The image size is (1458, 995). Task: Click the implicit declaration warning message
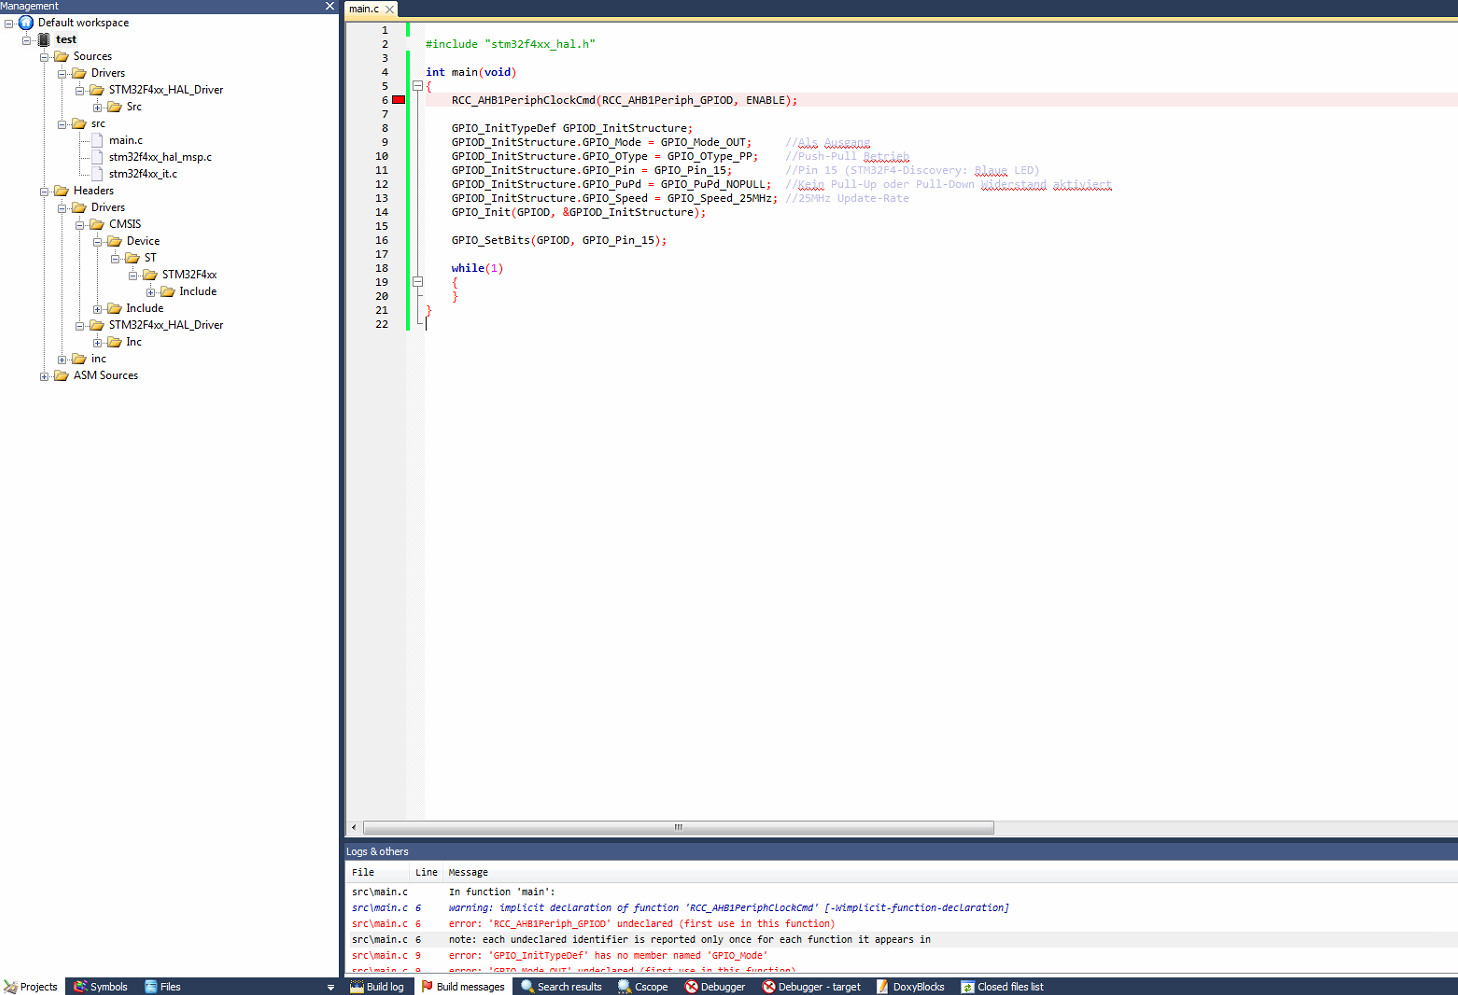pos(729,908)
